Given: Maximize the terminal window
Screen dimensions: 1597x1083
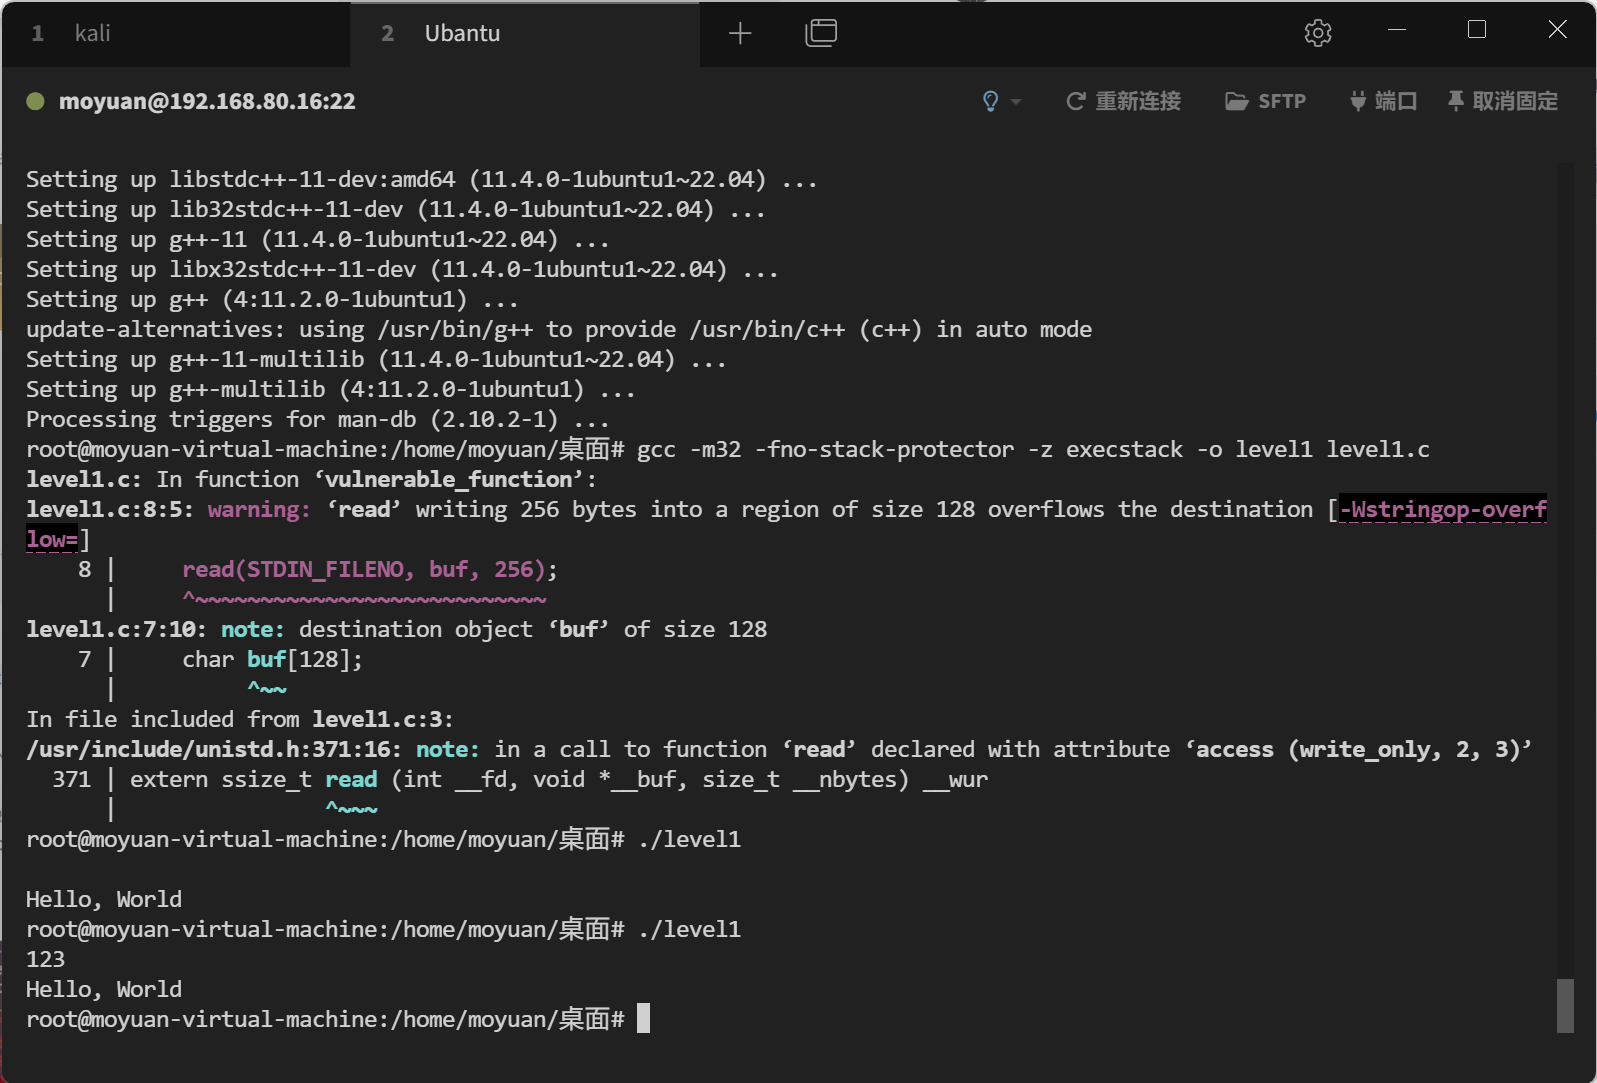Looking at the screenshot, I should click(1476, 30).
